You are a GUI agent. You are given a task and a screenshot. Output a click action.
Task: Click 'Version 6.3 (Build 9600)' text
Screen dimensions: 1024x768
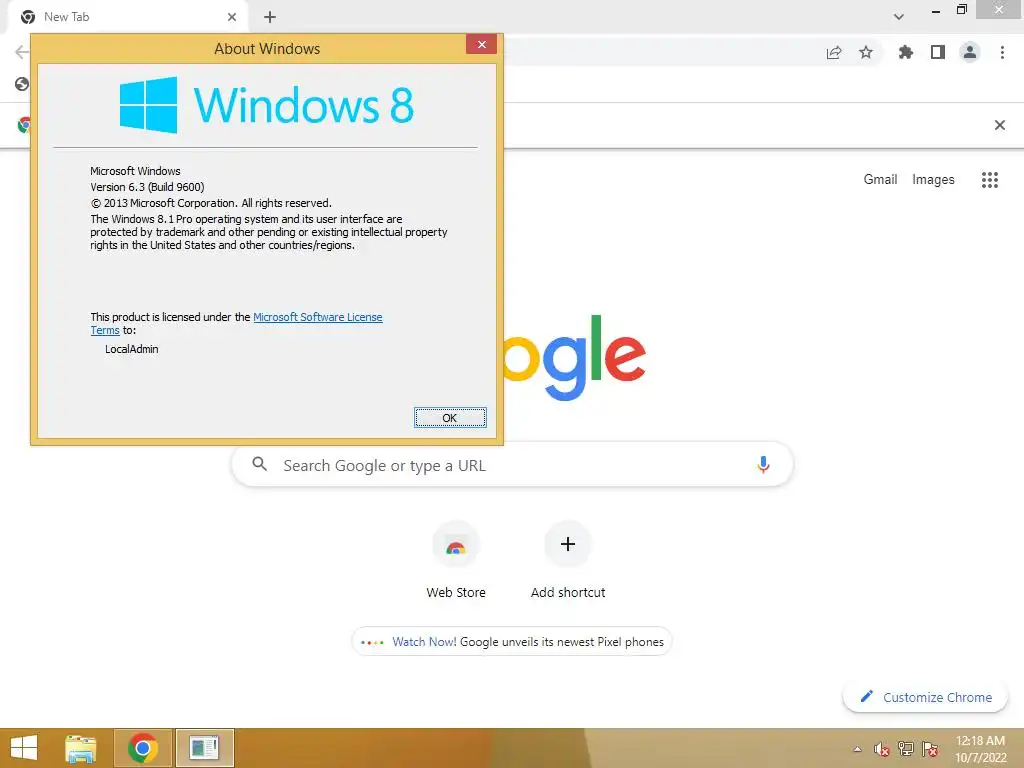pyautogui.click(x=147, y=187)
